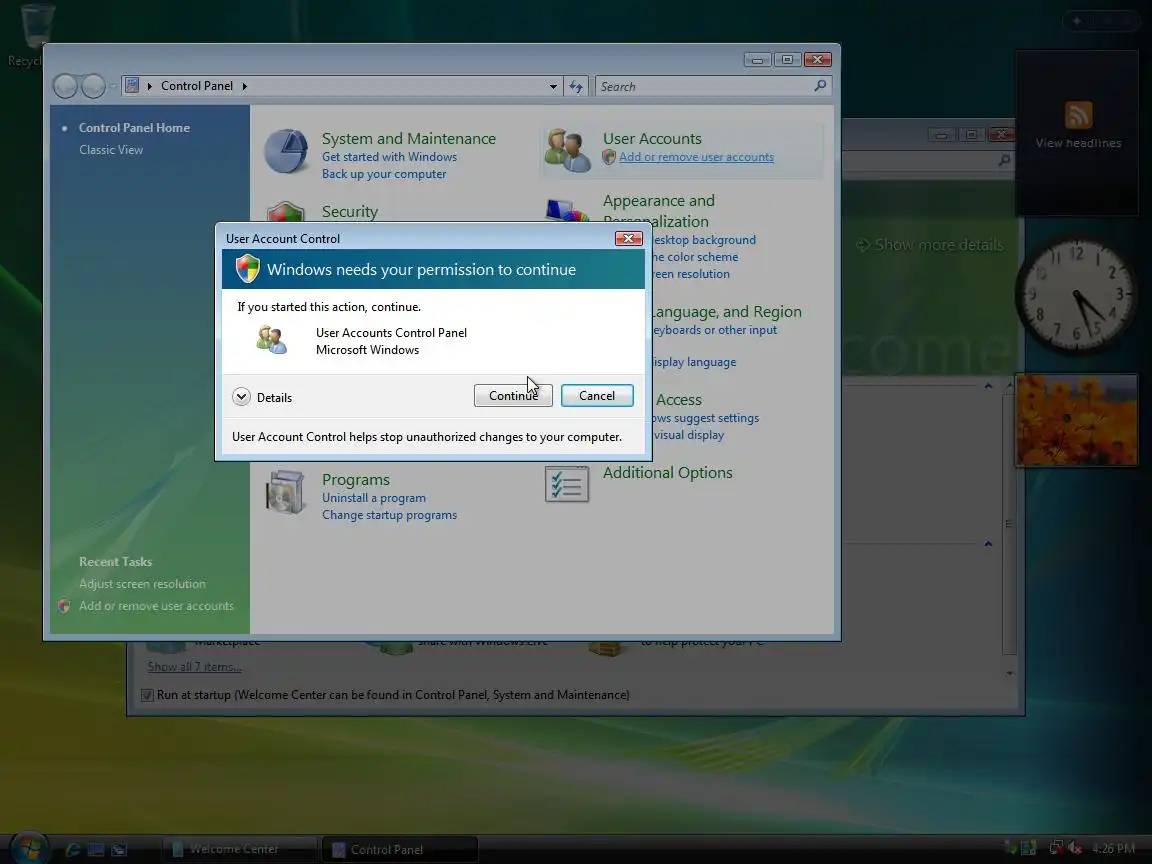Expand the arrow after Control Panel in the address bar

[x=245, y=86]
